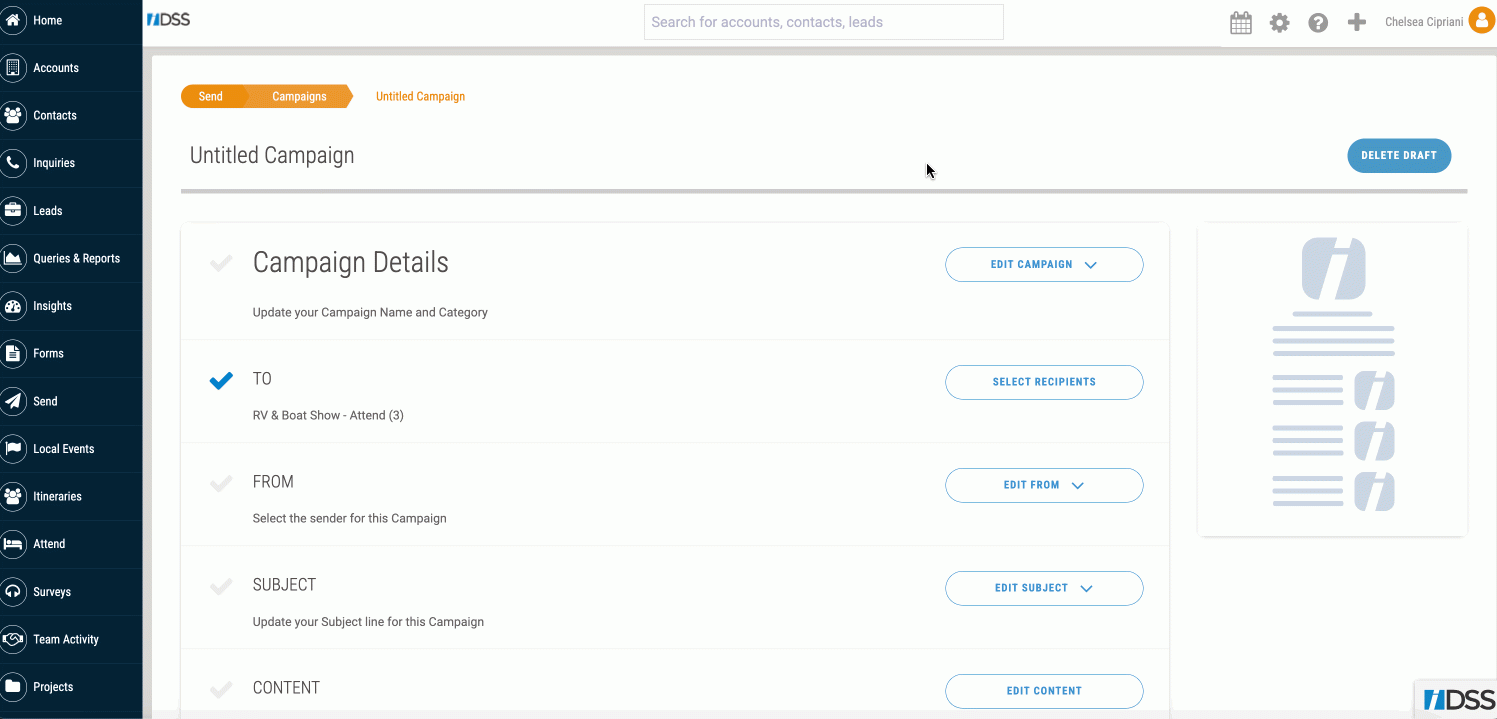Open Chelsea Cipriani user avatar
1497x719 pixels.
click(x=1481, y=21)
